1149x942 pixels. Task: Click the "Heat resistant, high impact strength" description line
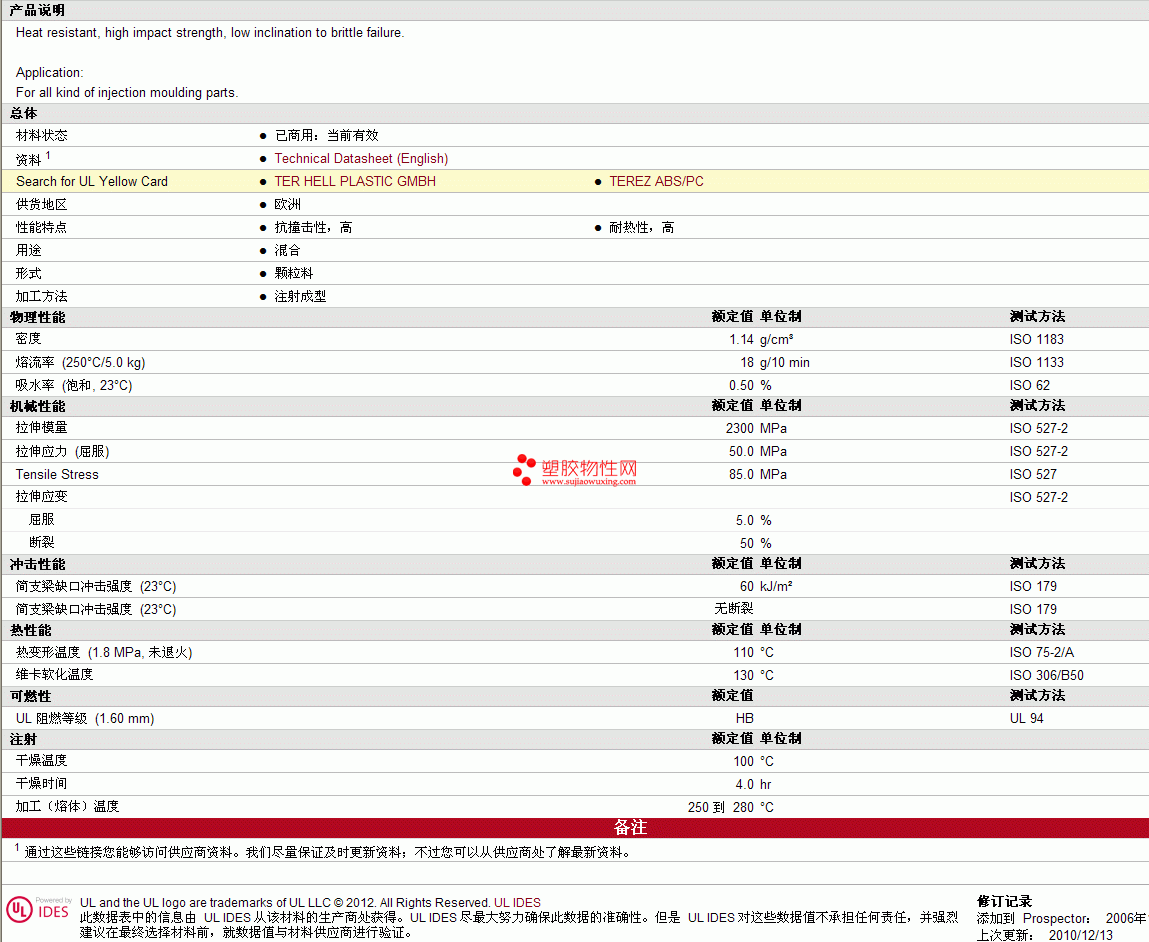[210, 32]
